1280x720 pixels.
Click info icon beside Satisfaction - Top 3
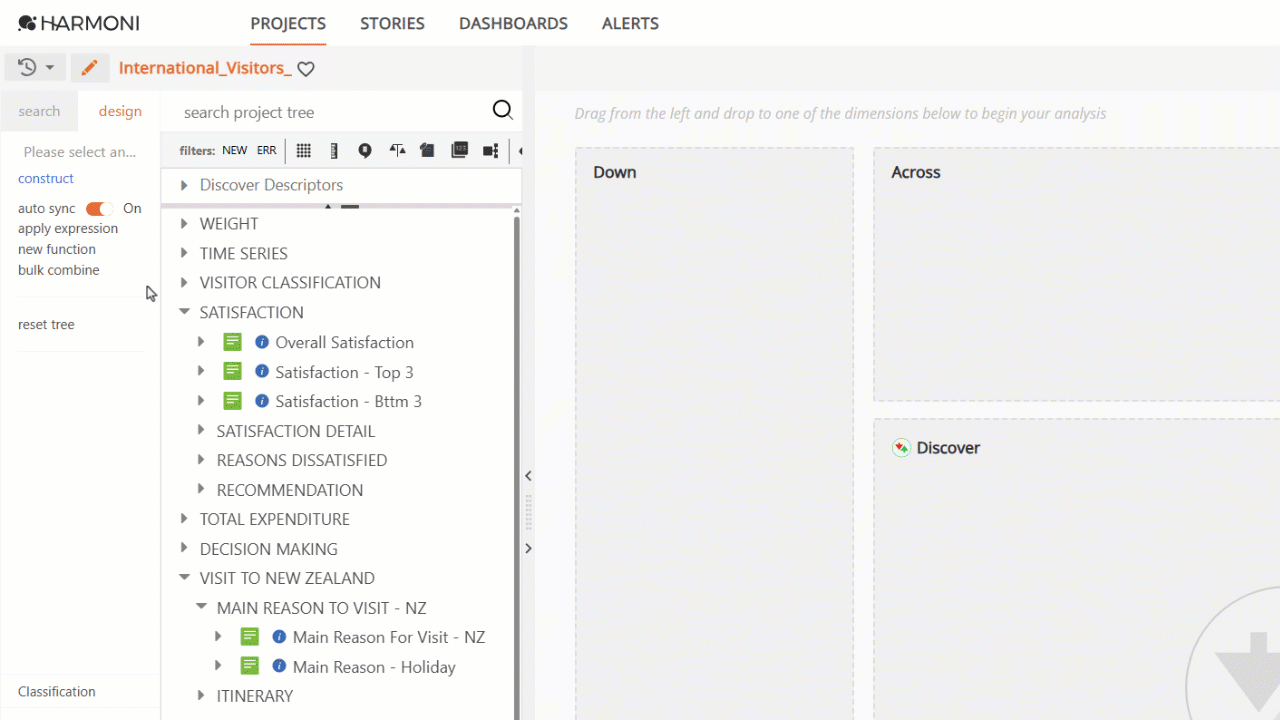tap(262, 371)
